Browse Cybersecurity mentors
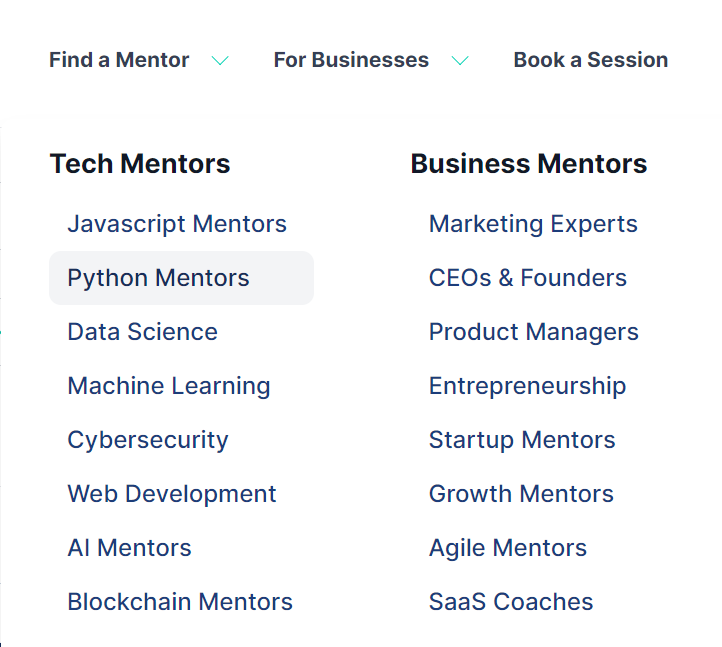The height and width of the screenshot is (647, 722). 148,440
